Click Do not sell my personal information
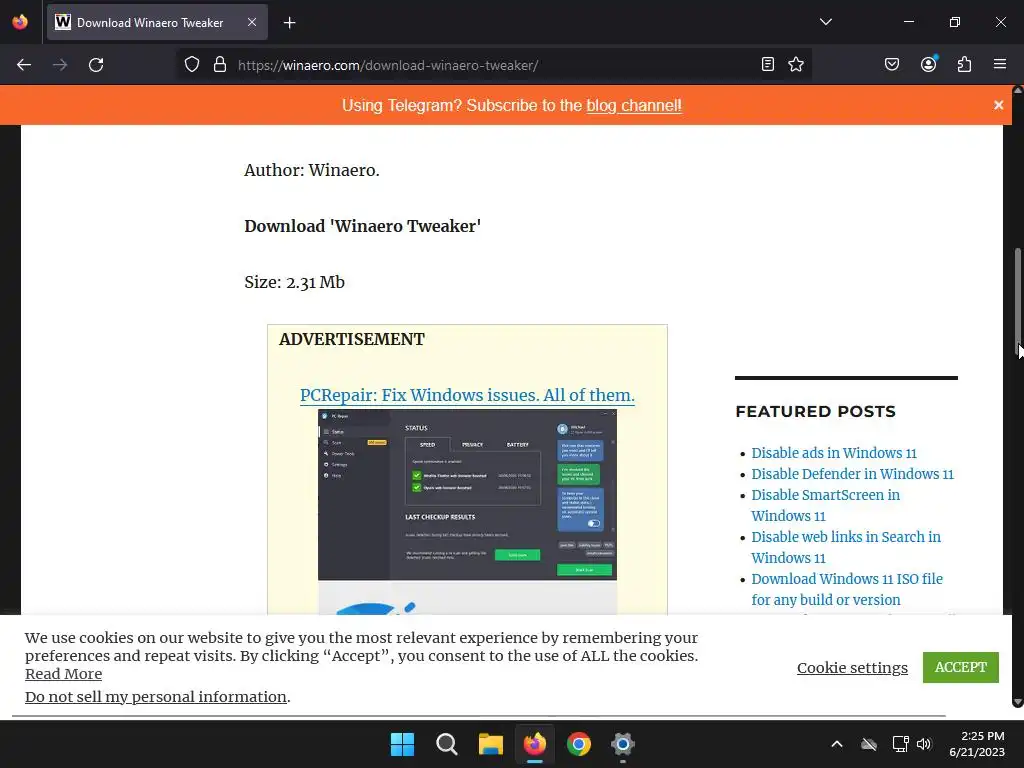 click(155, 697)
